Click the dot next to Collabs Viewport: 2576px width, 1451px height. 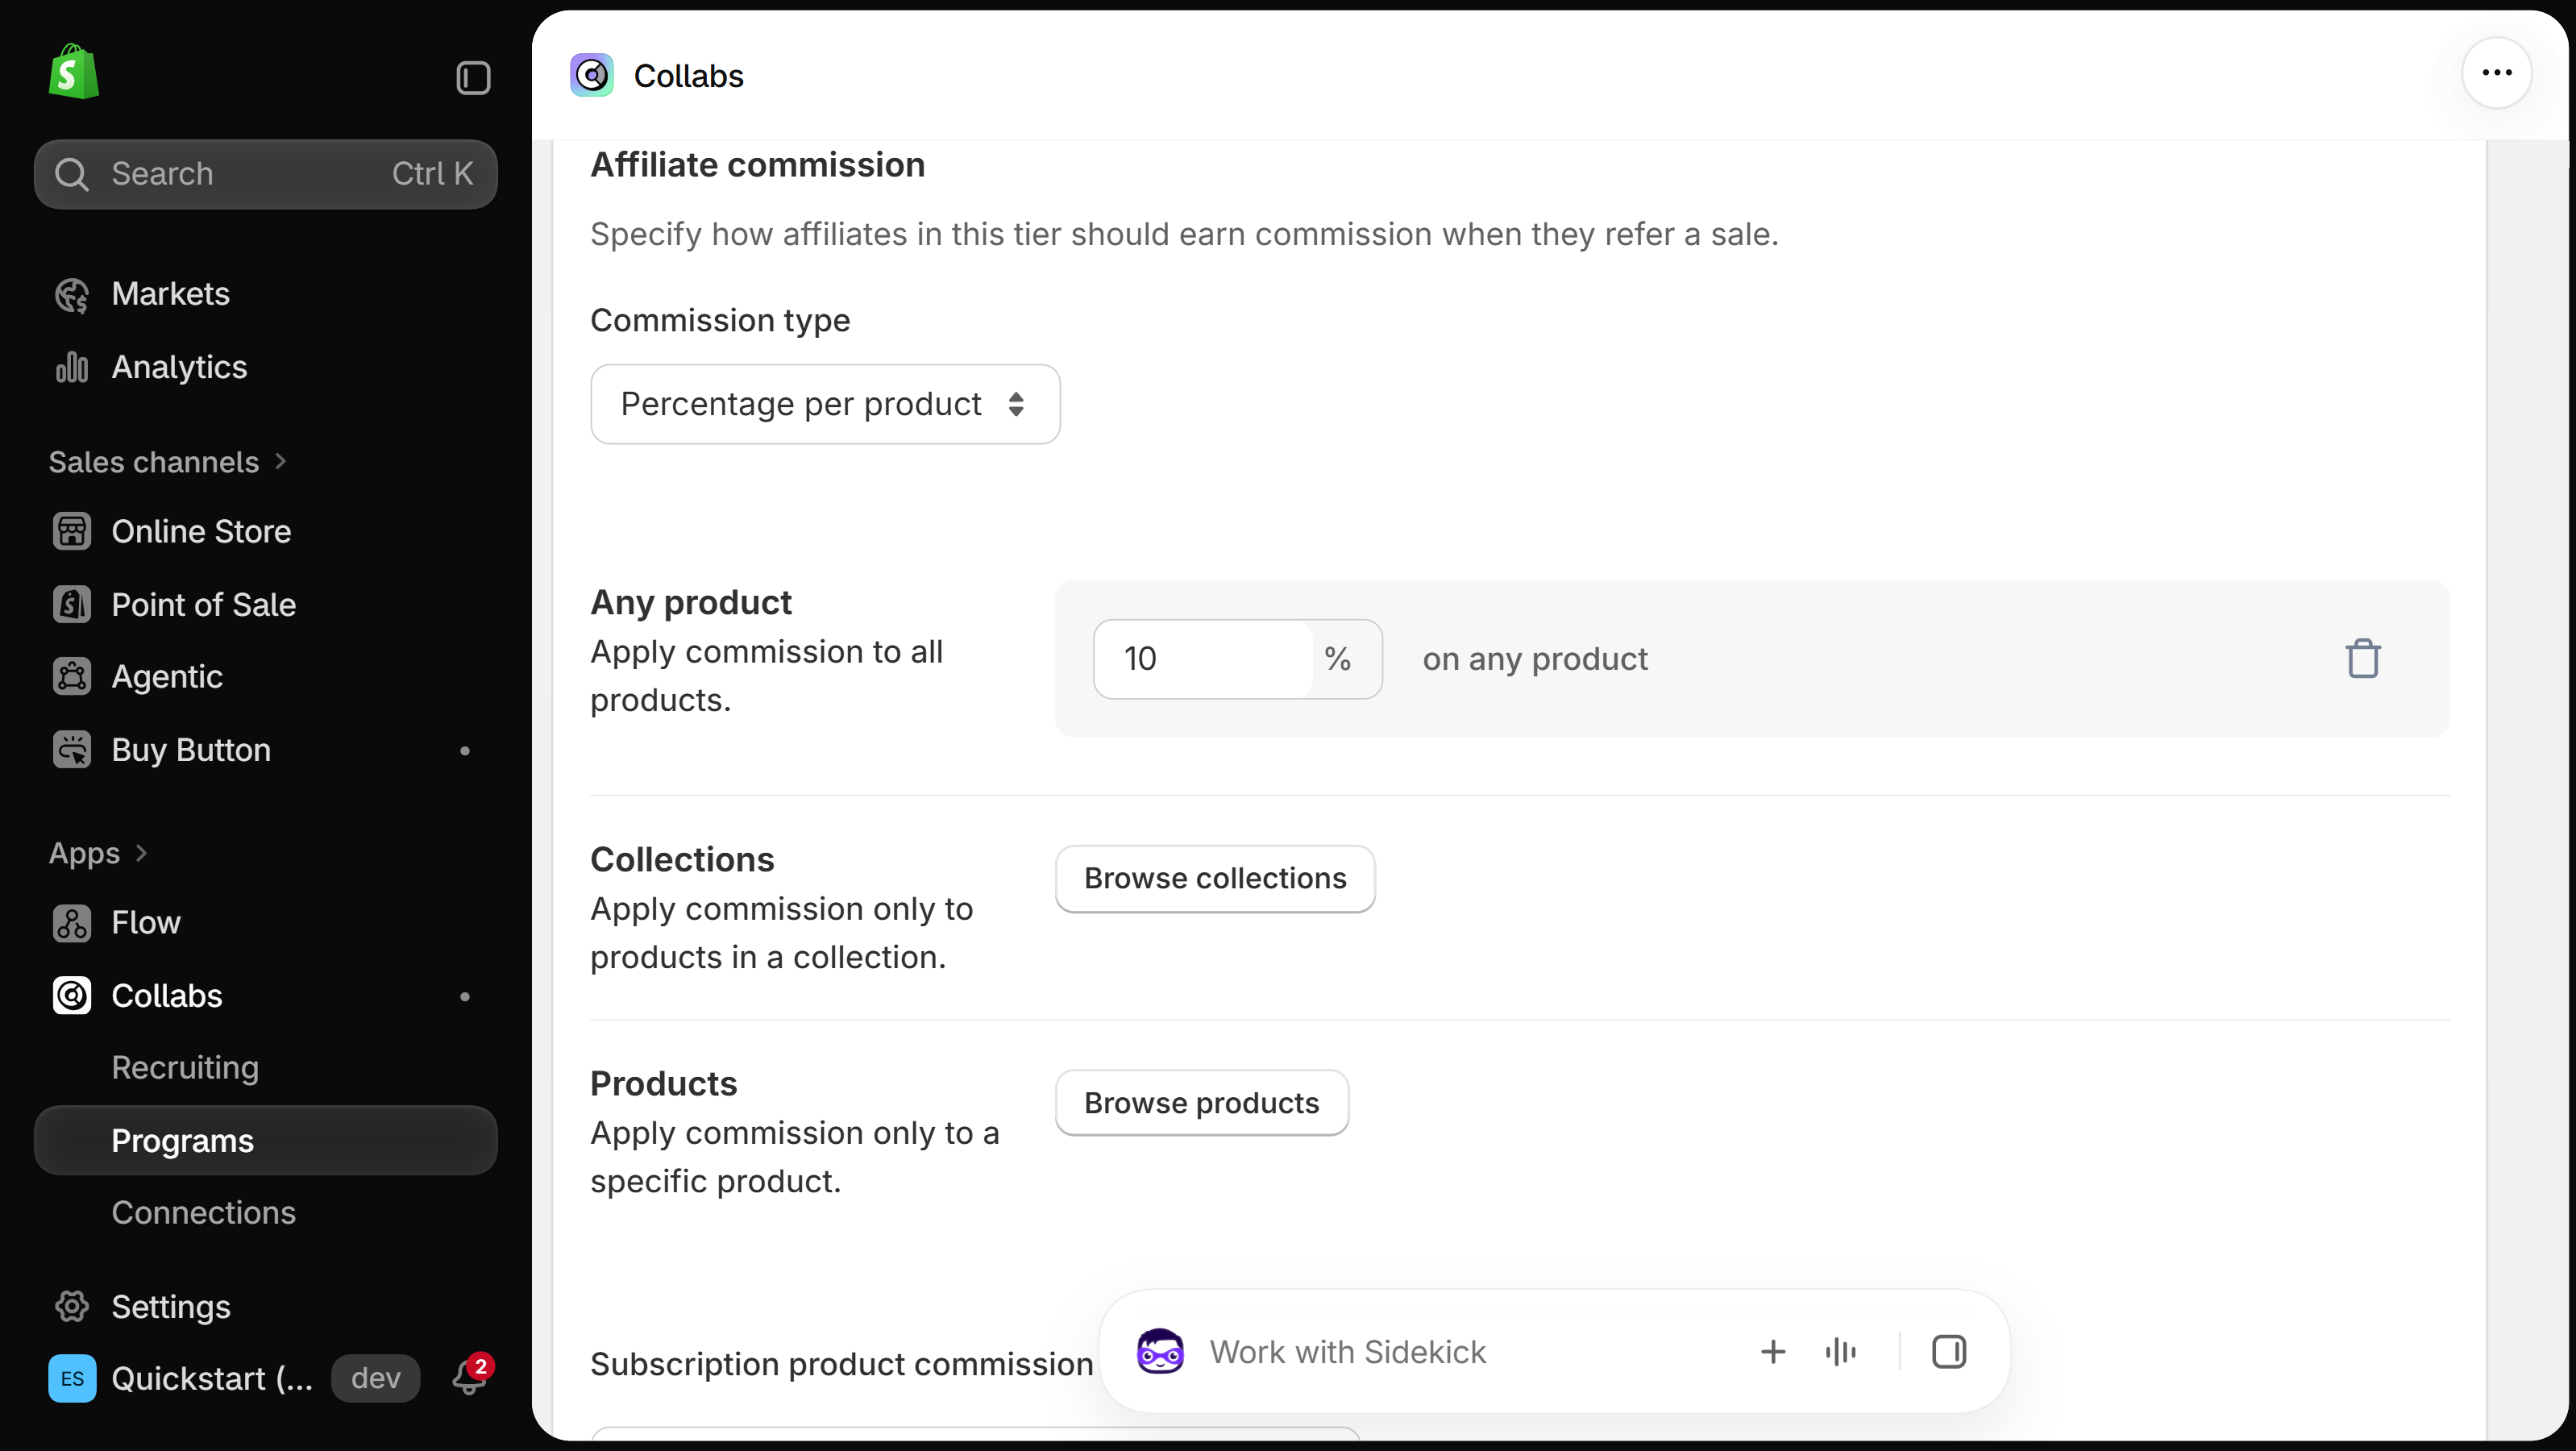(x=464, y=997)
